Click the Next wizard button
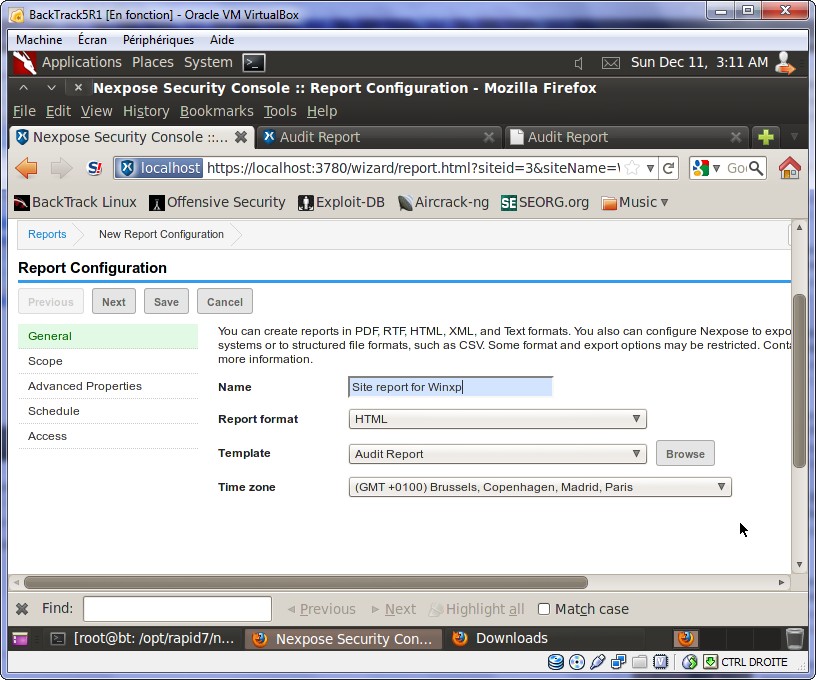This screenshot has width=816, height=680. (114, 302)
